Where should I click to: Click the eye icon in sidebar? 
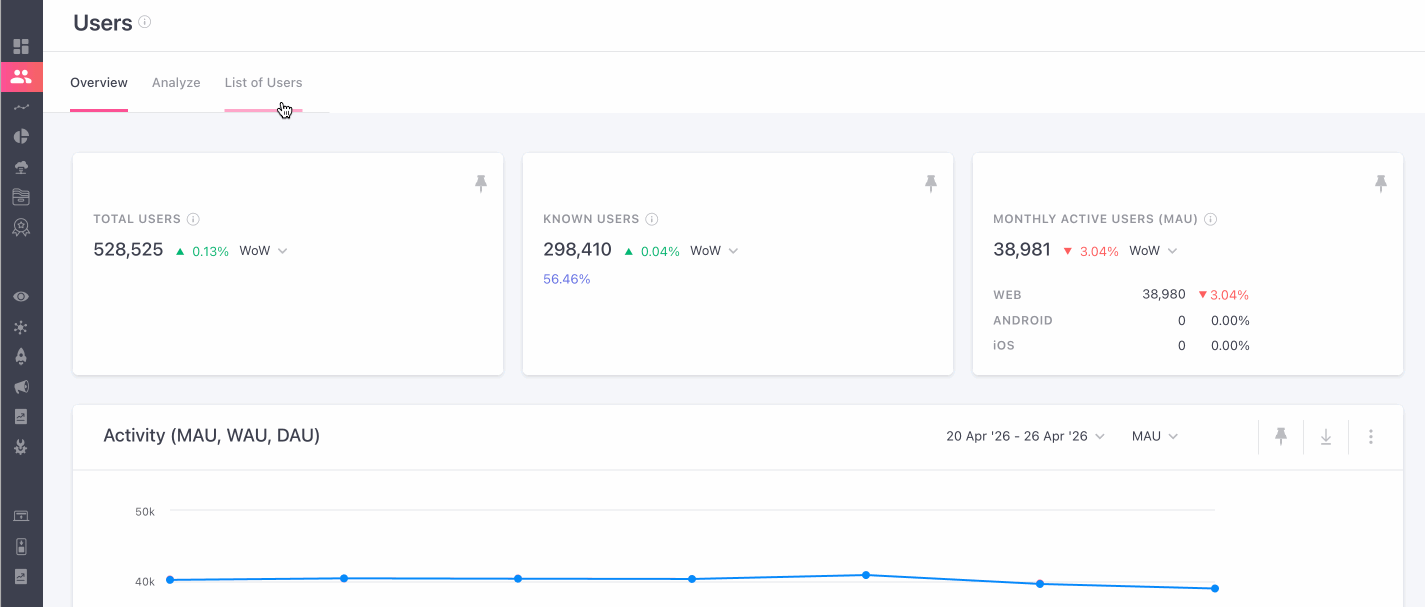(x=21, y=297)
